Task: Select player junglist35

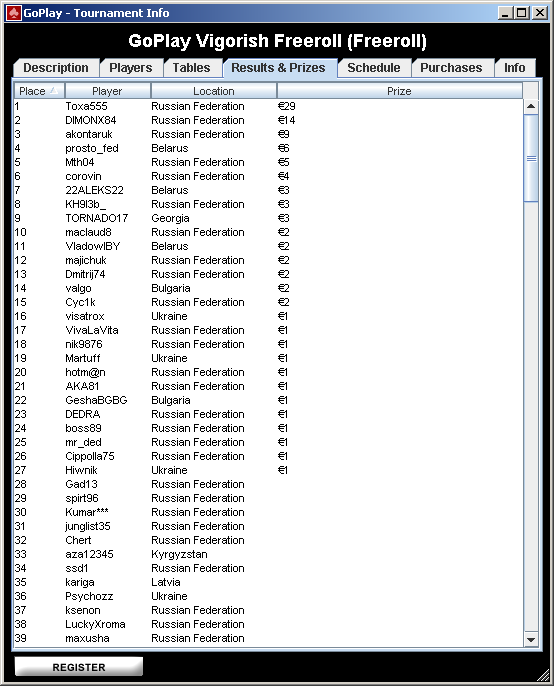Action: pyautogui.click(x=88, y=526)
